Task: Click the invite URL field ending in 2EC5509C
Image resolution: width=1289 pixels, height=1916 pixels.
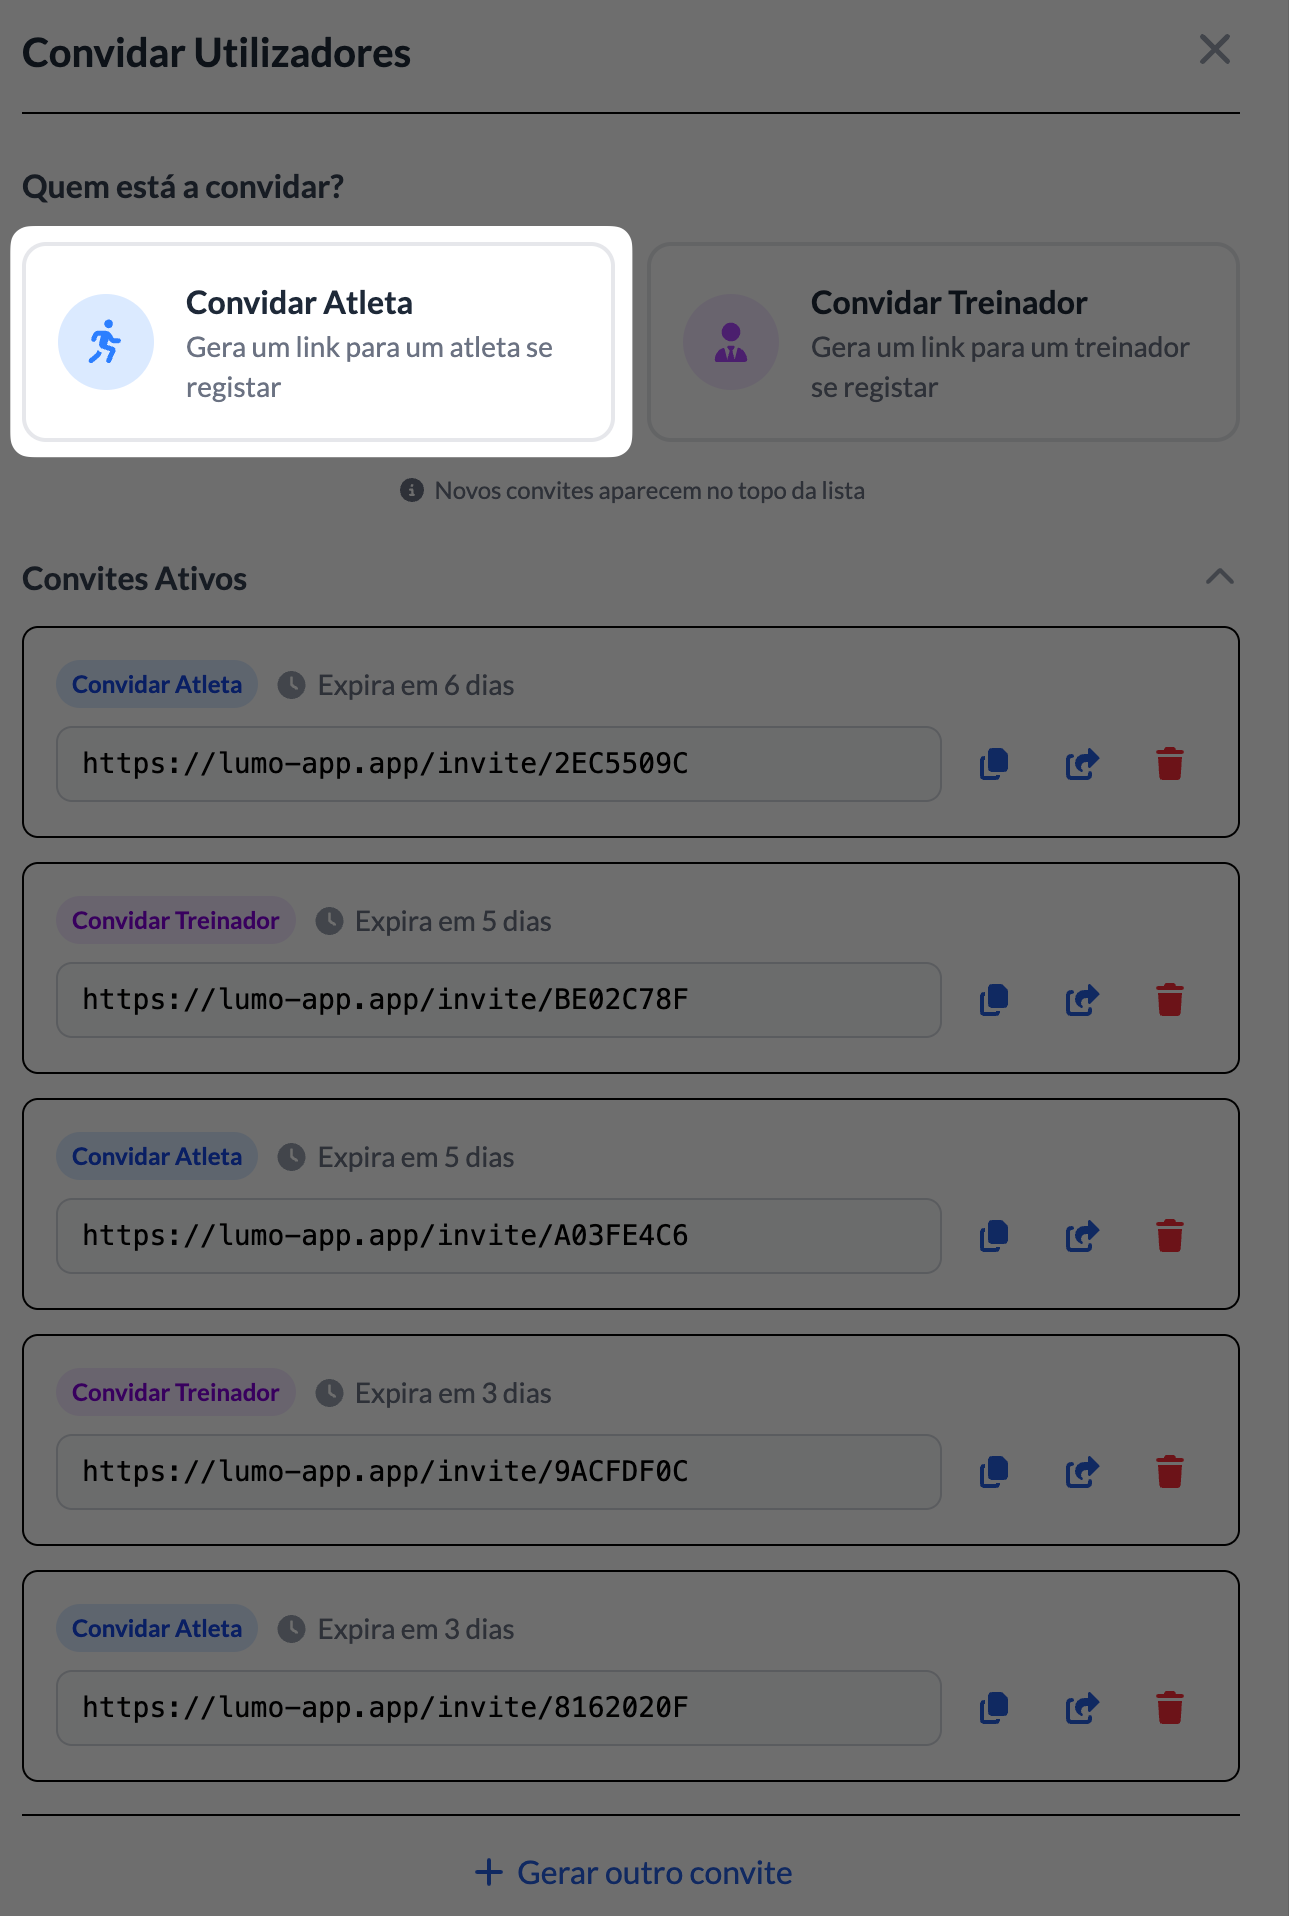Action: [498, 764]
